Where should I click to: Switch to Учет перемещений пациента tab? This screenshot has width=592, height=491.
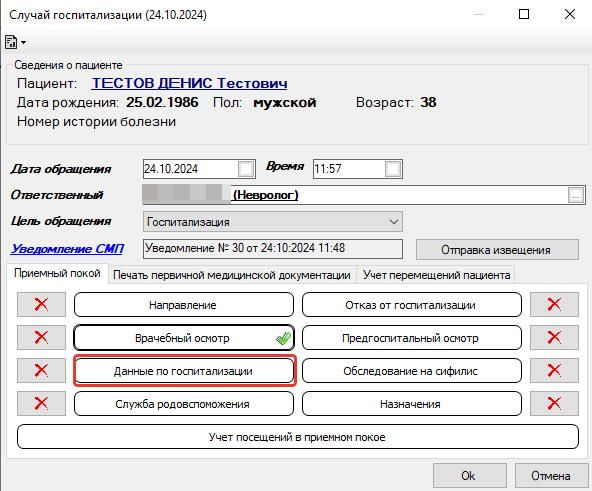coord(436,275)
